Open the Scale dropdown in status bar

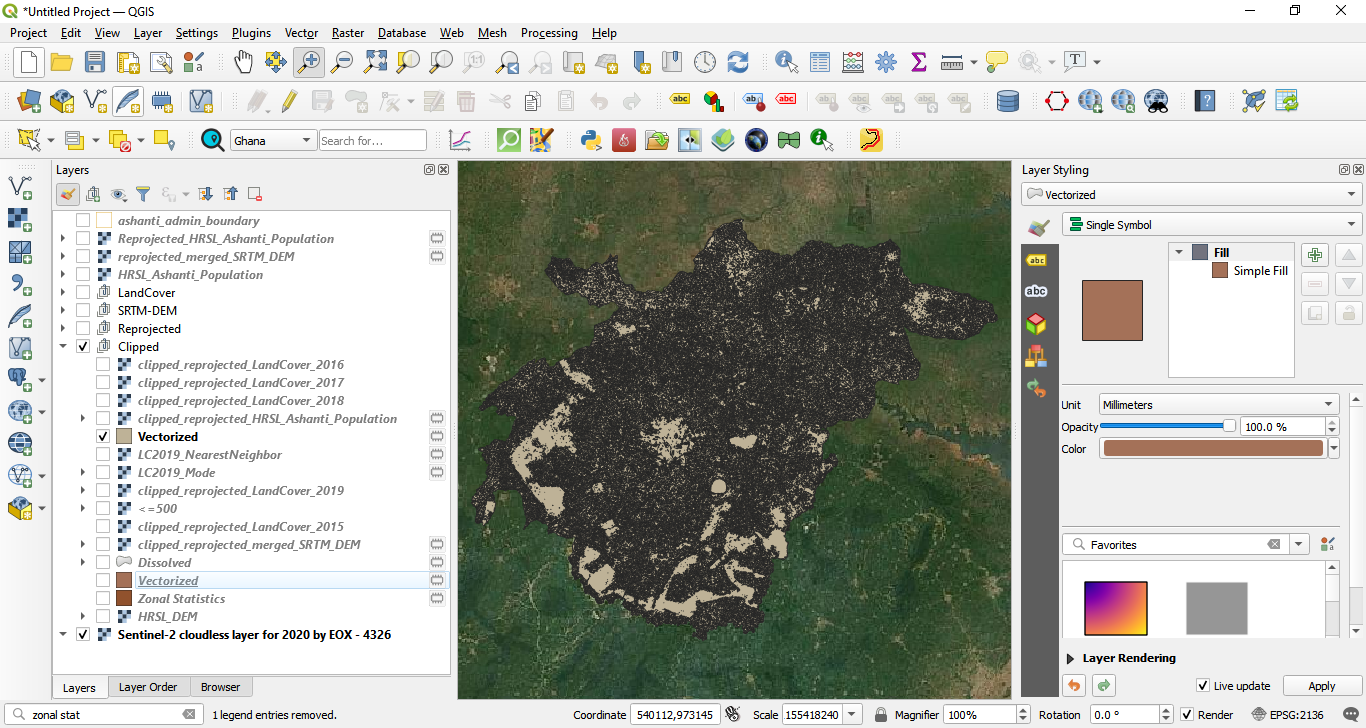[852, 715]
